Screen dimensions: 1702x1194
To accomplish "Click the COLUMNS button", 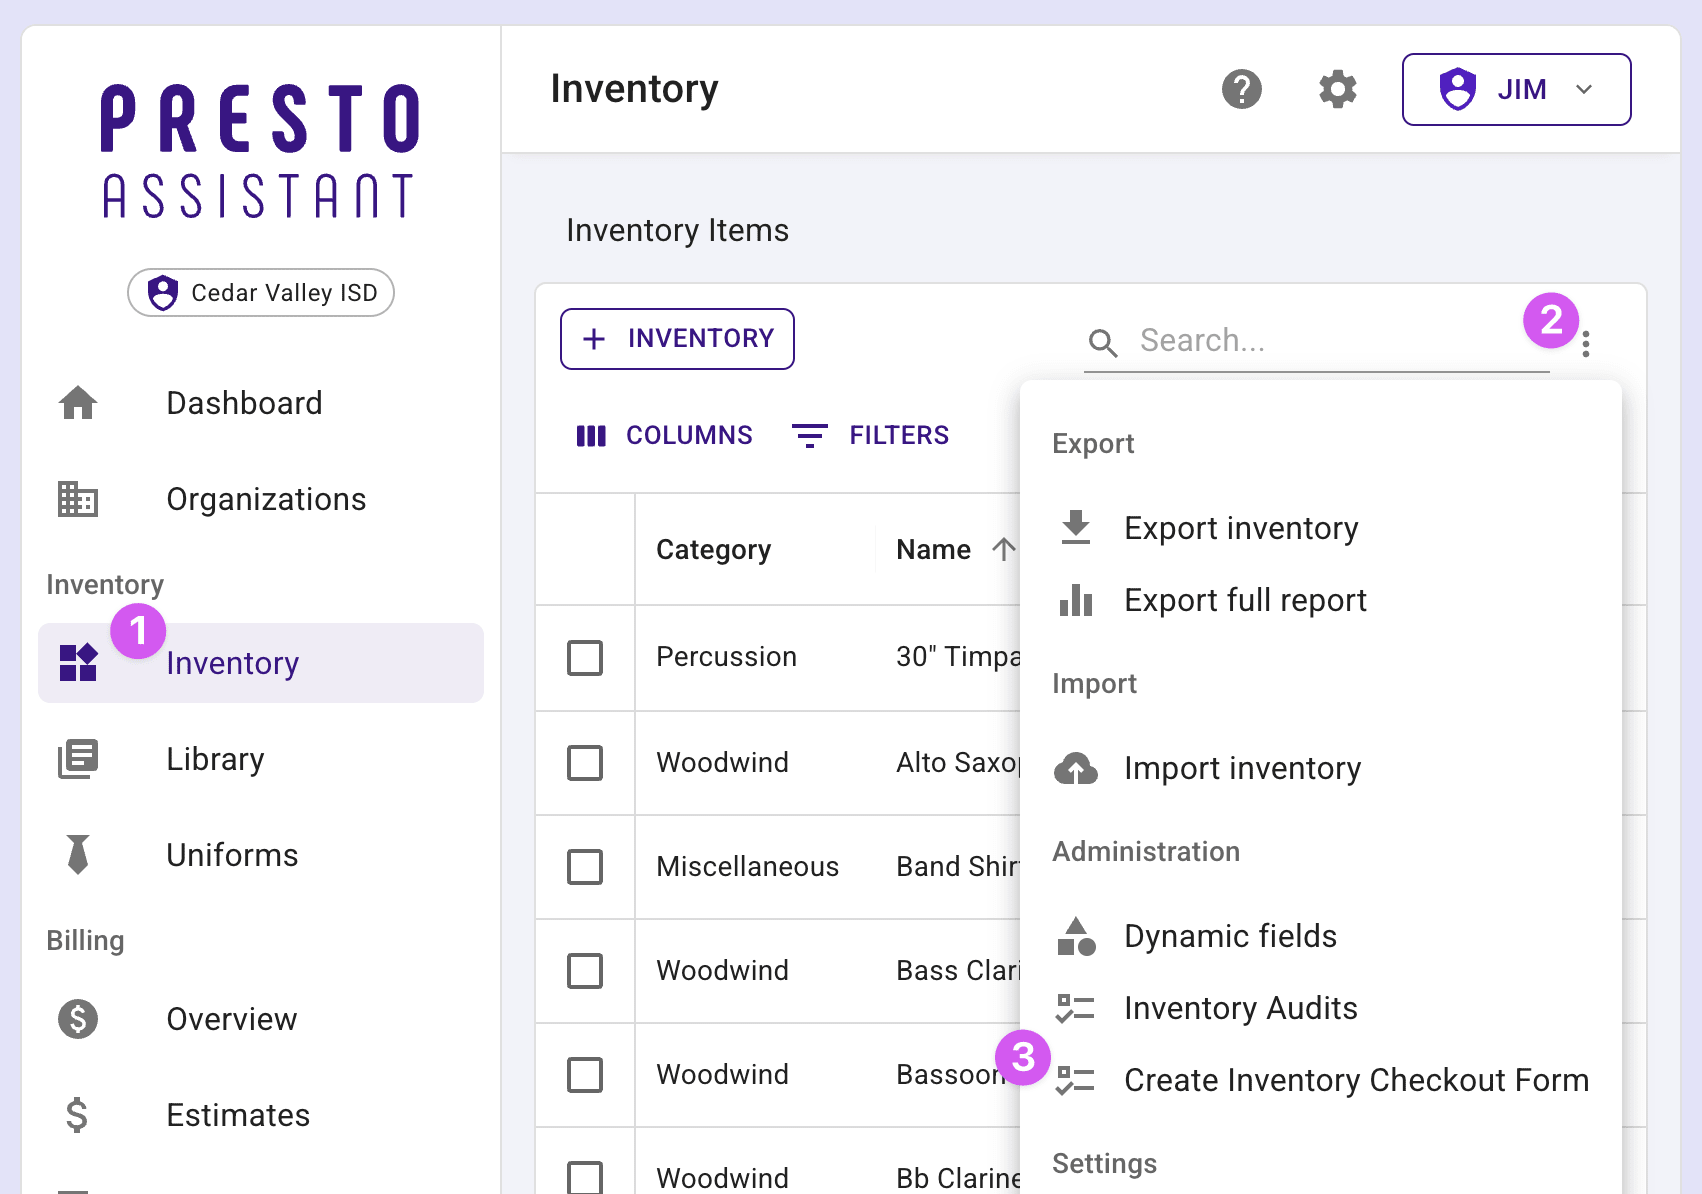I will (664, 435).
